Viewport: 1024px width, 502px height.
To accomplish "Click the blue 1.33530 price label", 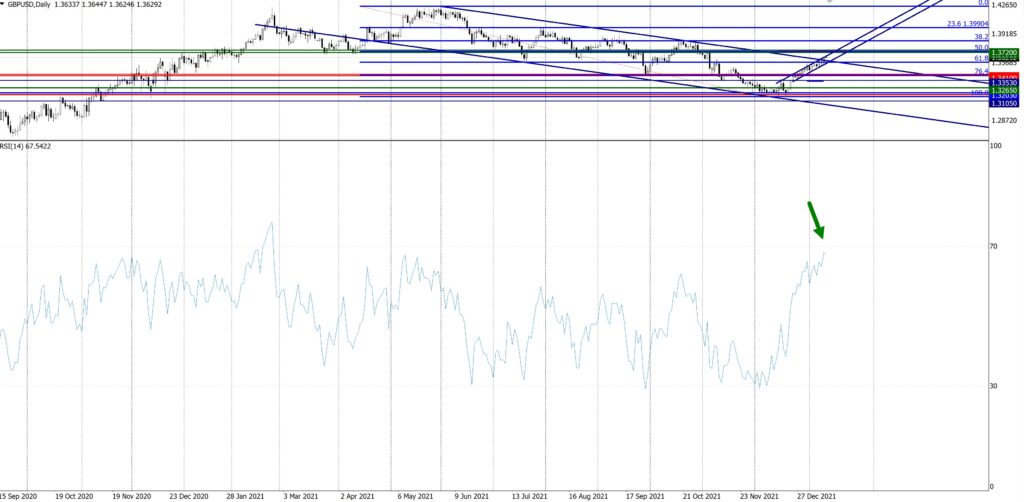I will click(x=1003, y=82).
